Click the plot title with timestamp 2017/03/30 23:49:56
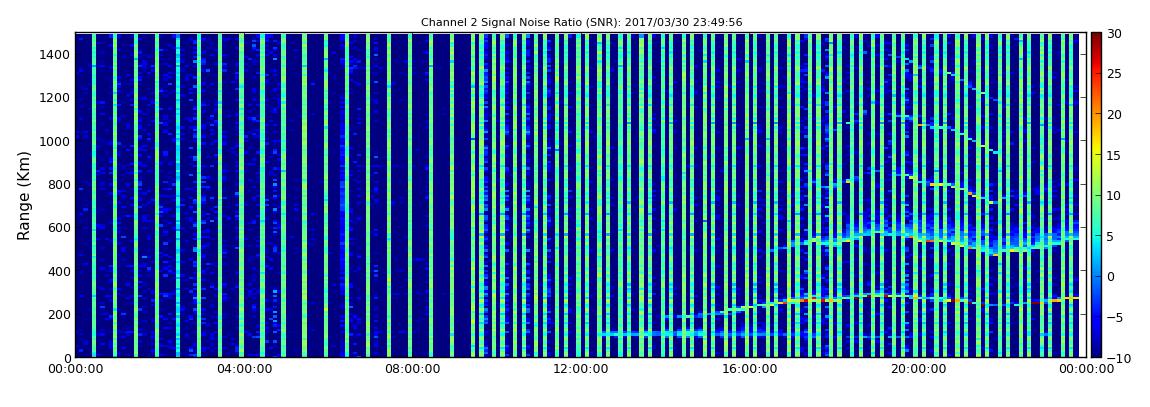This screenshot has width=1150, height=407. point(582,23)
